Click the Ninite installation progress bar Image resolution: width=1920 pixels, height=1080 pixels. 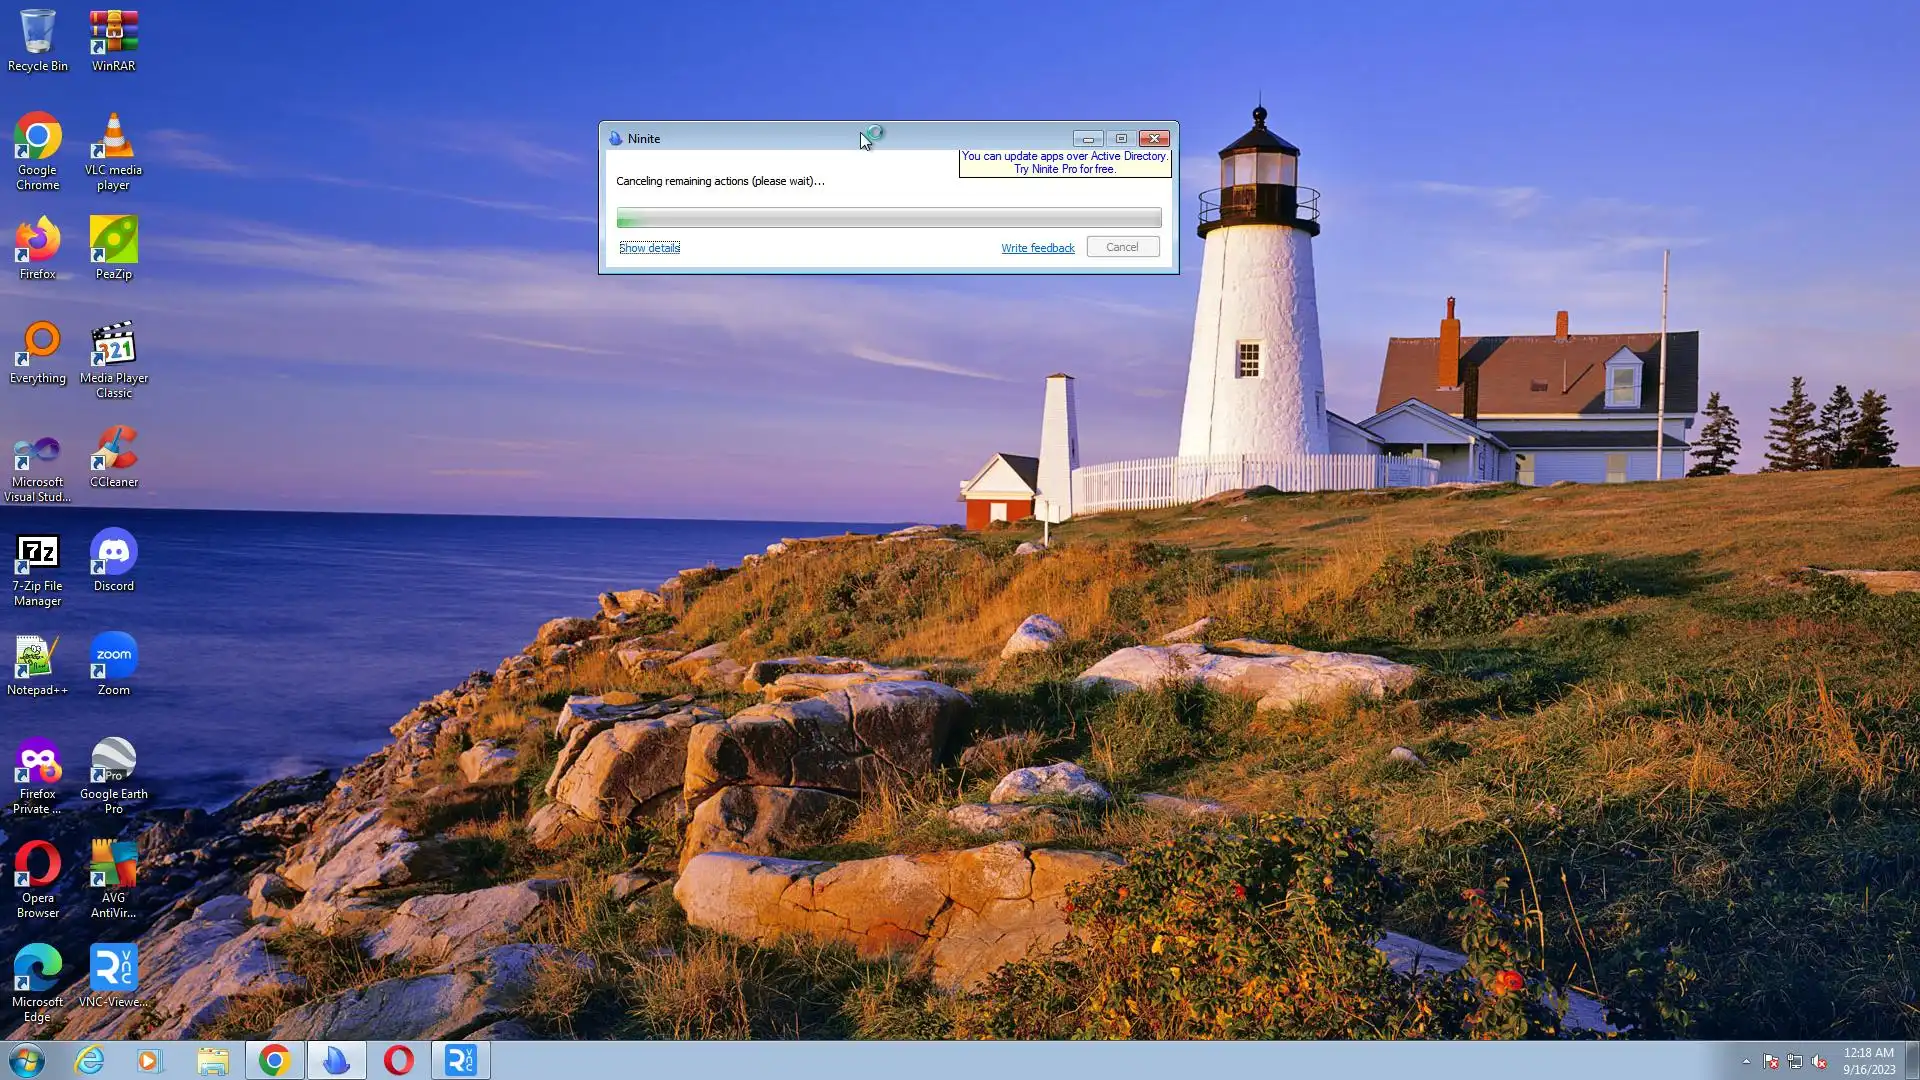coord(888,218)
